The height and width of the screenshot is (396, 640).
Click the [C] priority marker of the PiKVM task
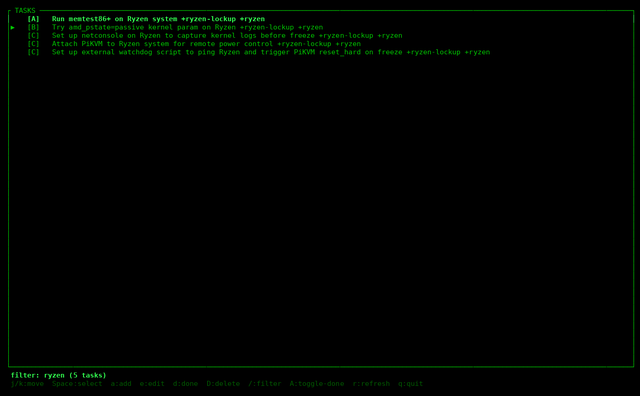[x=33, y=44]
